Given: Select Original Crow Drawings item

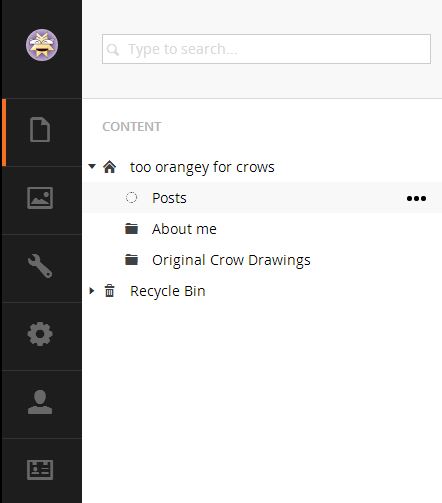Looking at the screenshot, I should (231, 260).
